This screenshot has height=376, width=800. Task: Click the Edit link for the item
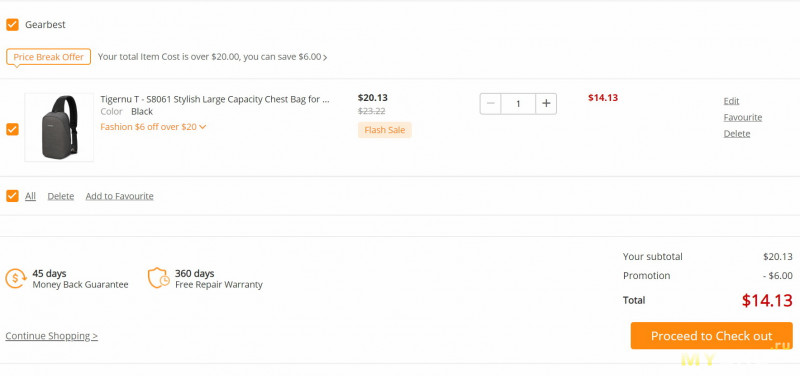tap(731, 101)
